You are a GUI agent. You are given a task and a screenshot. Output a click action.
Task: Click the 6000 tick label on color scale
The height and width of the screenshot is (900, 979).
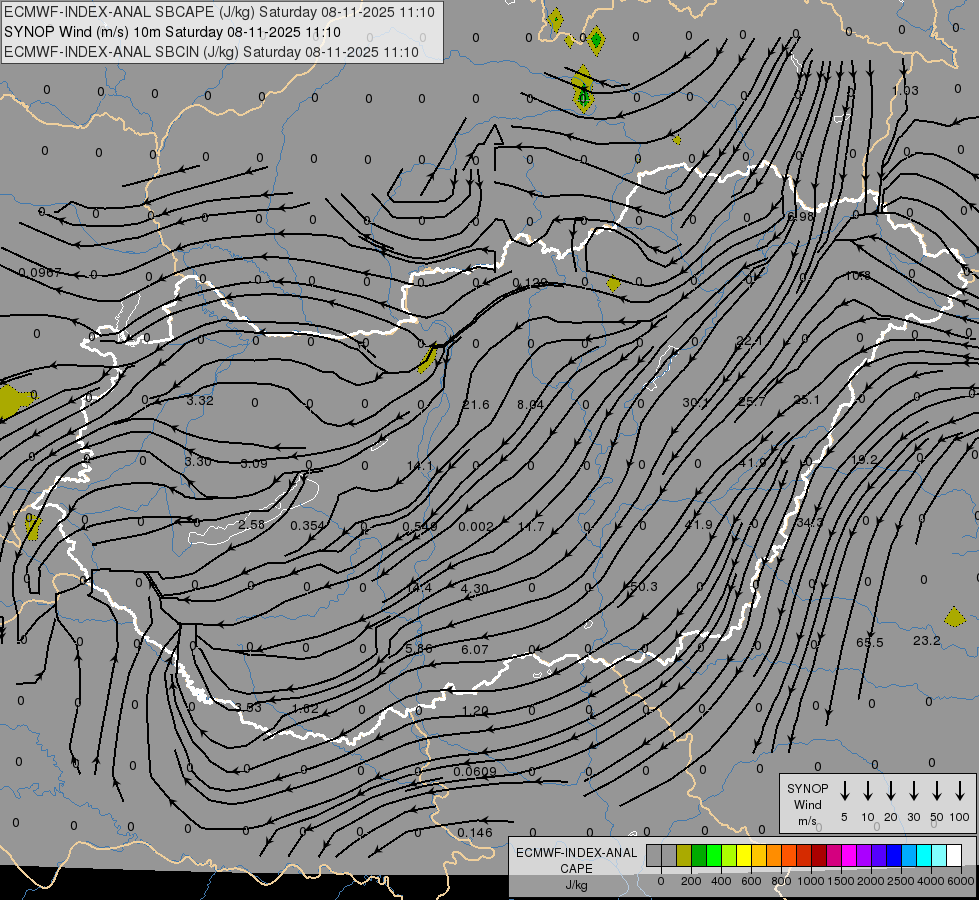click(961, 881)
